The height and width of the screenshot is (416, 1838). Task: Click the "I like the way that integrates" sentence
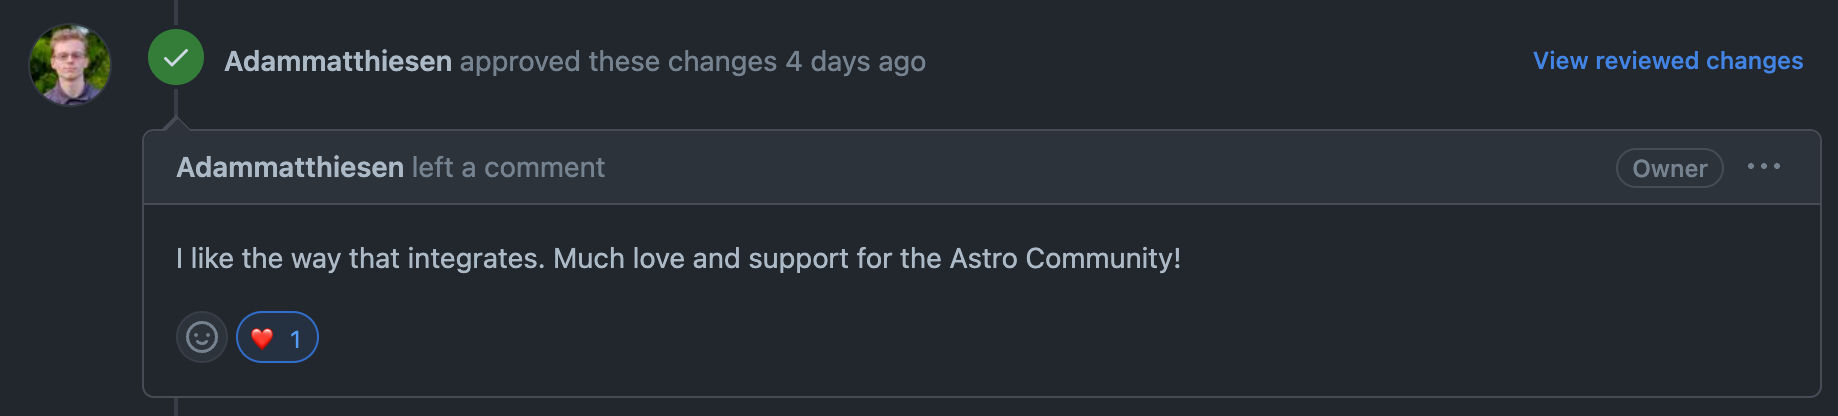coord(360,258)
